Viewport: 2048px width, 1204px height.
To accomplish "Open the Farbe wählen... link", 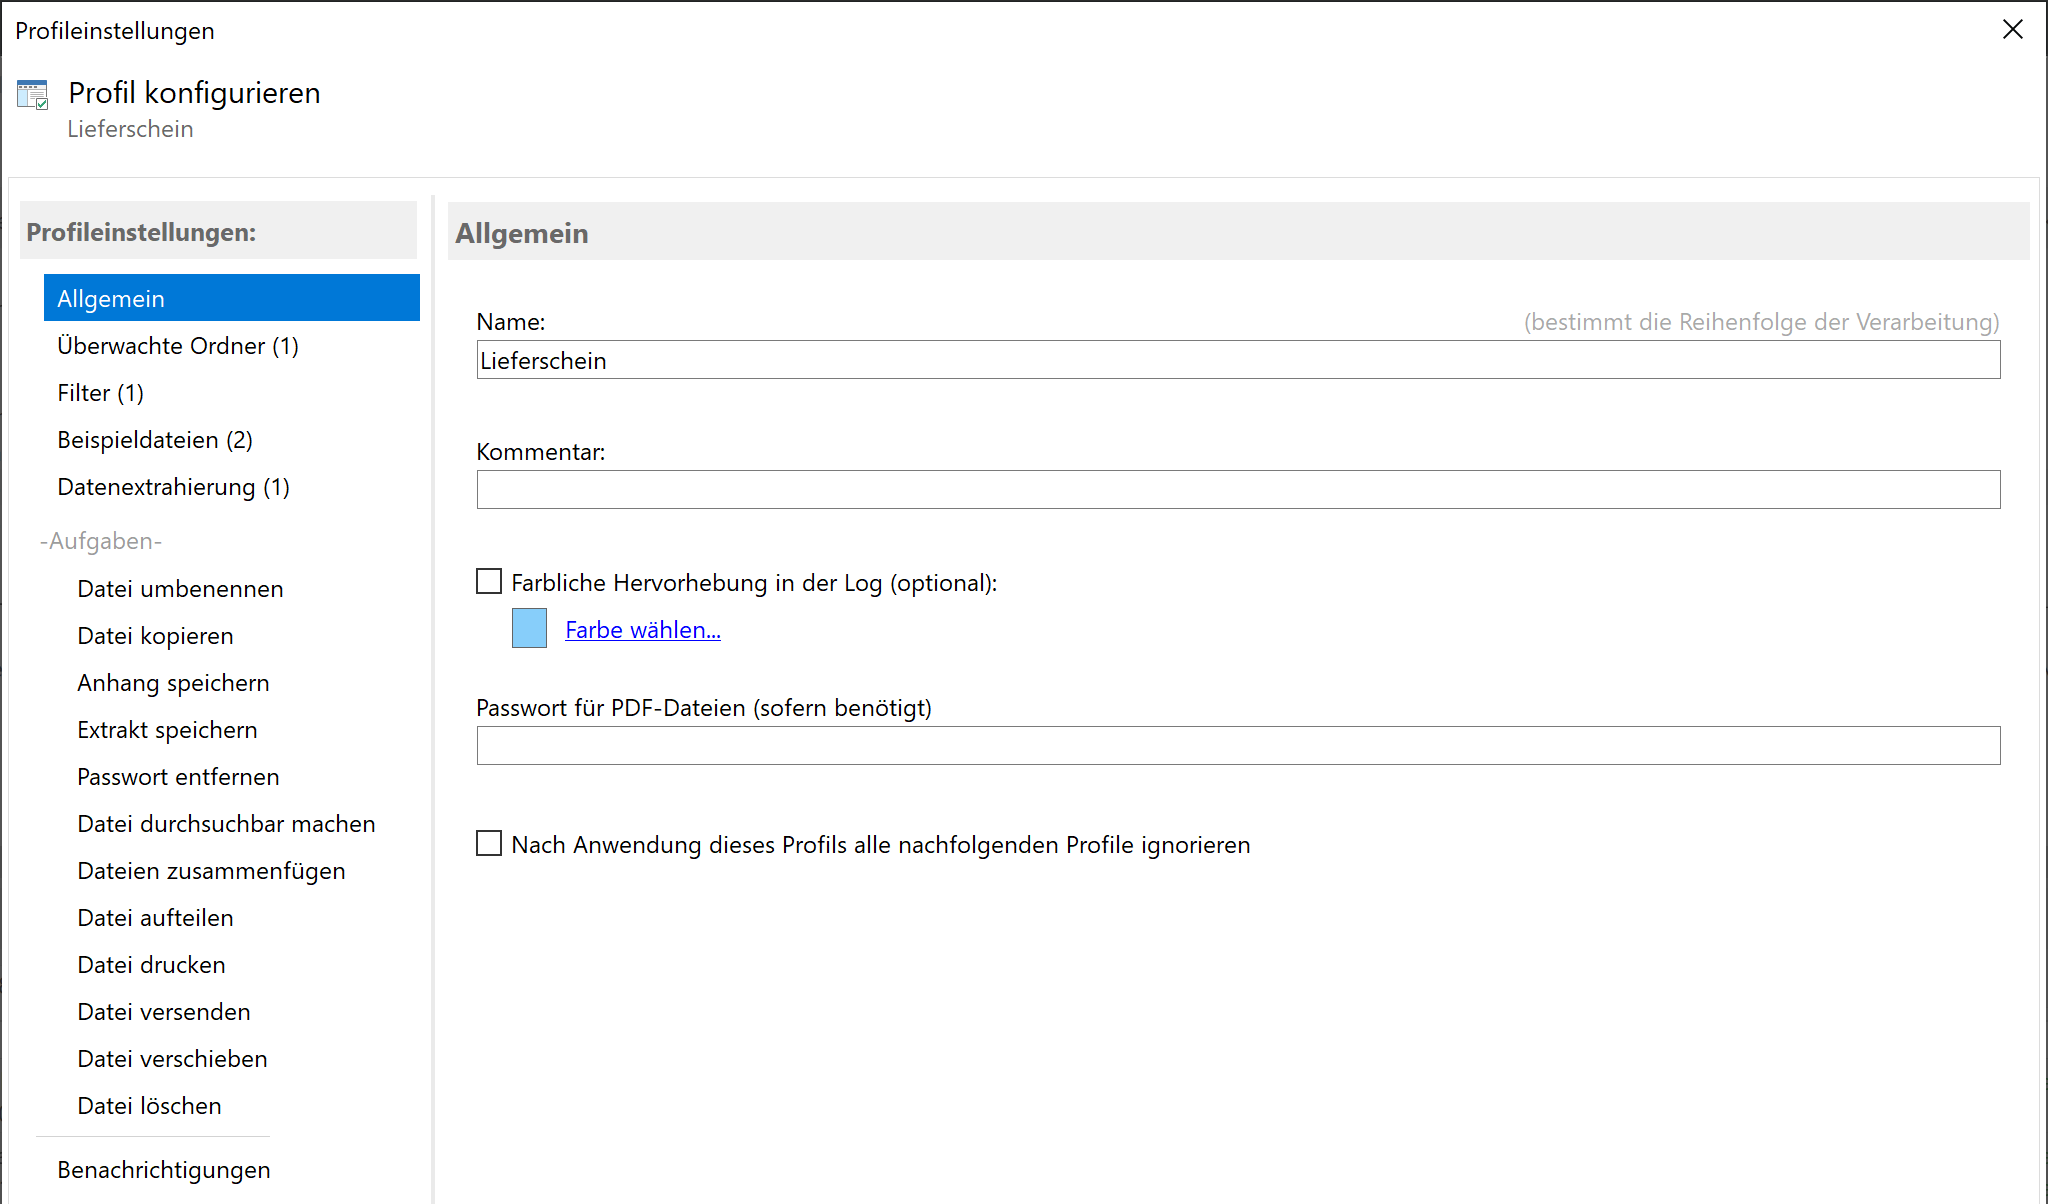I will point(643,630).
